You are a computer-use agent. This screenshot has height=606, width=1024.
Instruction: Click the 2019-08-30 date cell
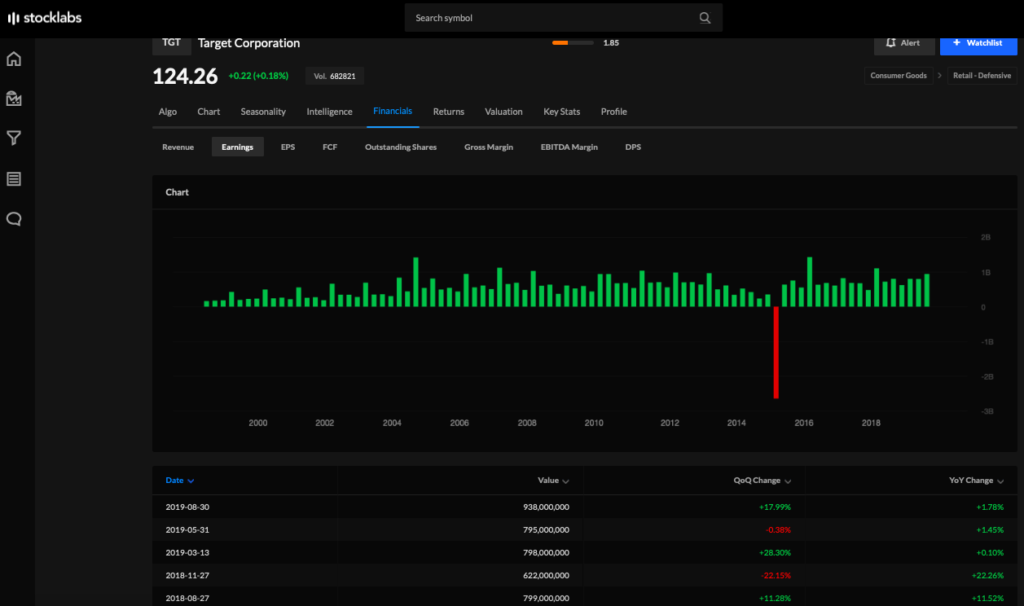(x=187, y=507)
